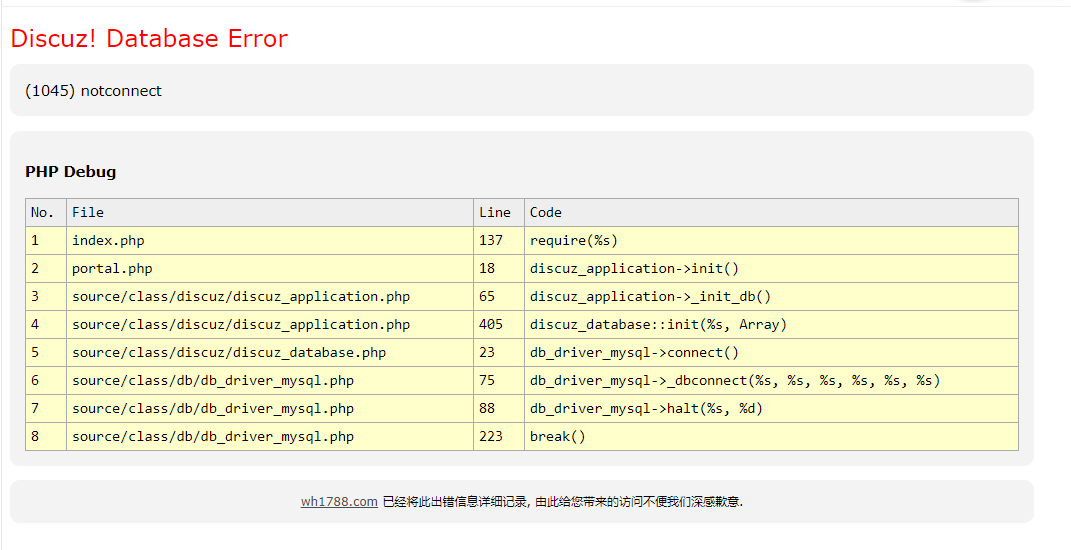Click the 'Code' column header
This screenshot has height=550, width=1071.
771,212
